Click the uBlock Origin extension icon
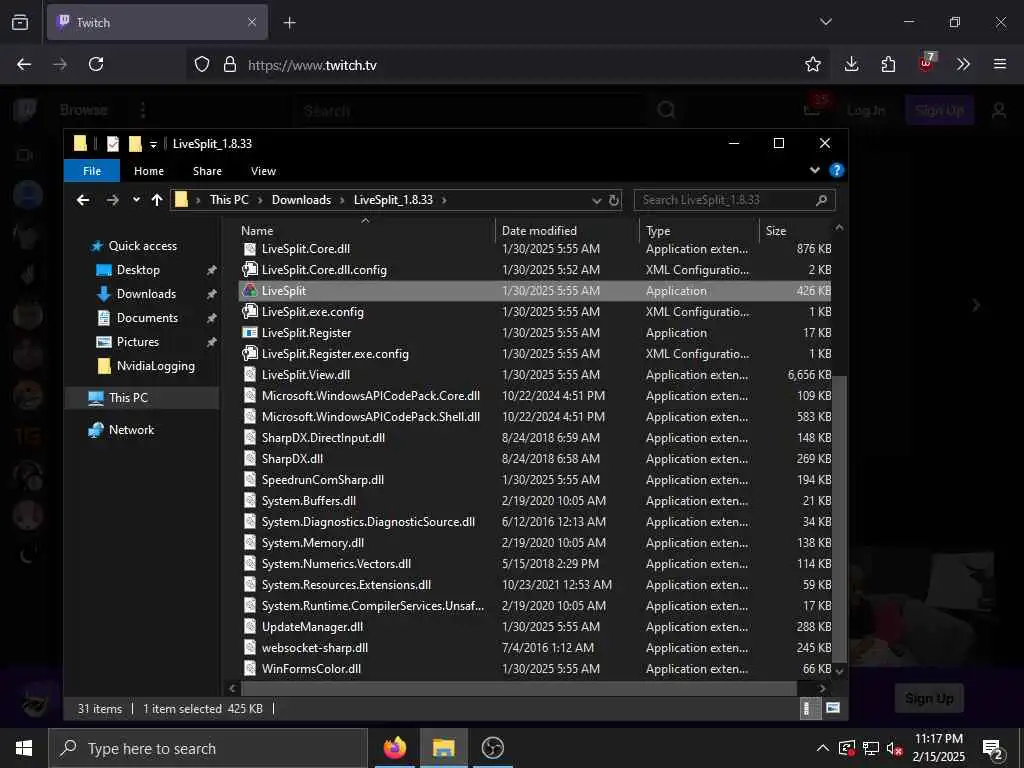Viewport: 1024px width, 768px height. (926, 63)
